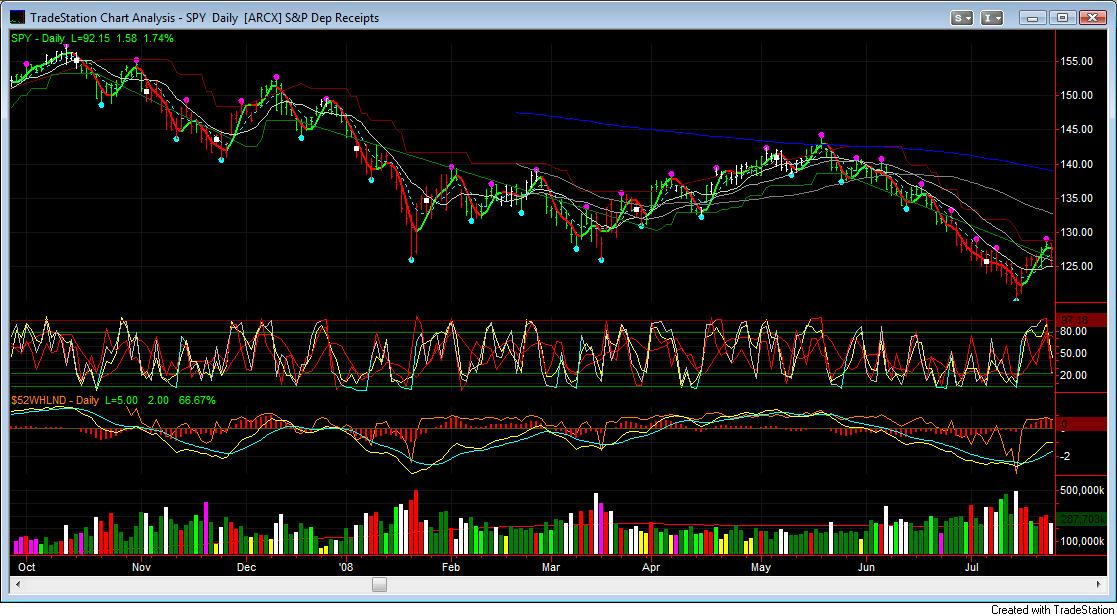
Task: Maximize the Chart Analysis window
Action: [1062, 18]
